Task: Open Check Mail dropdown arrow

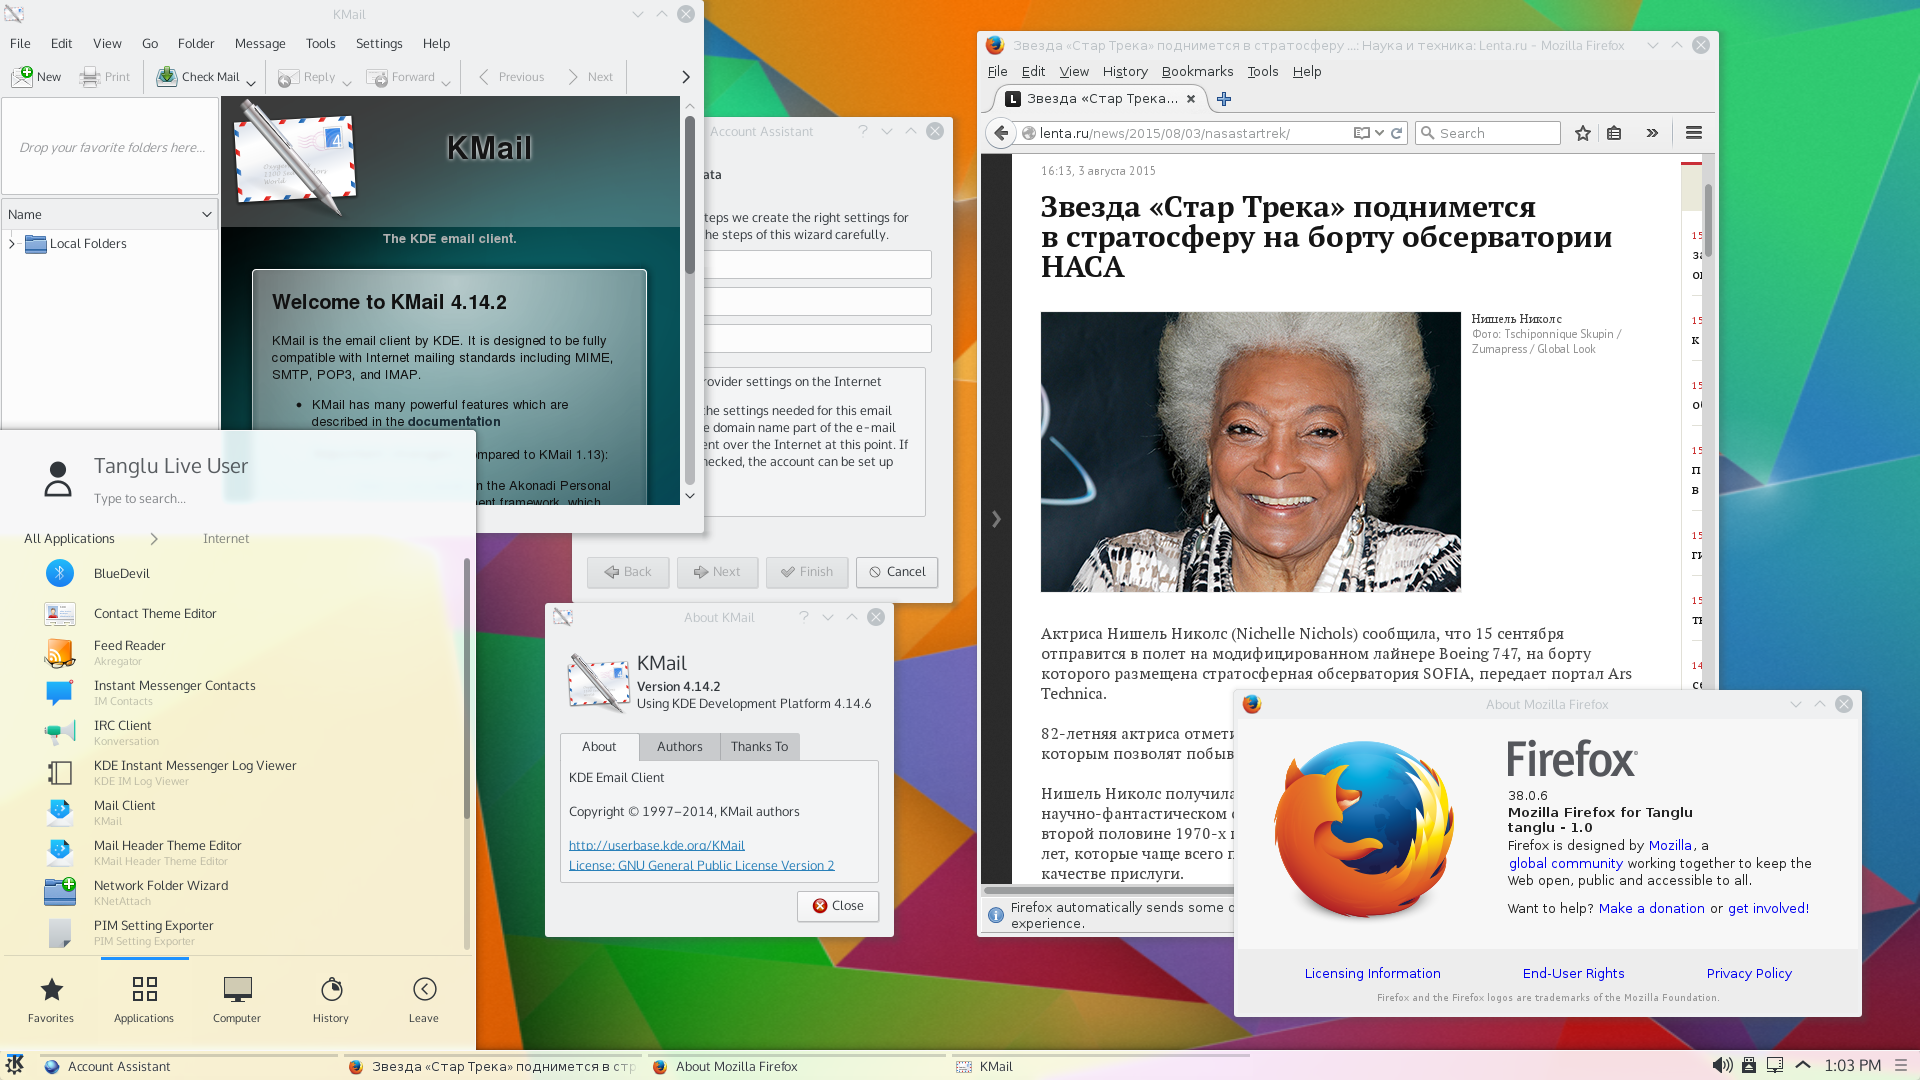Action: [251, 83]
